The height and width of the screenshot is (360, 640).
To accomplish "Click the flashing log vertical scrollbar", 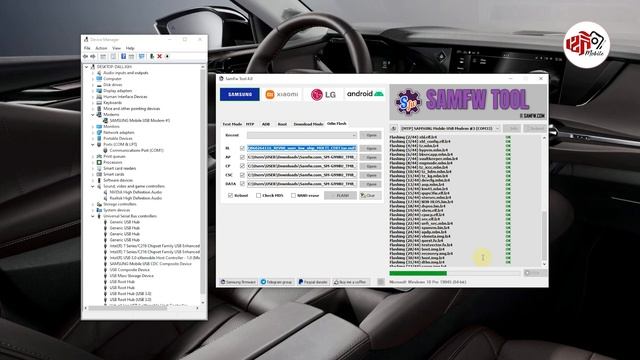I will 544,200.
